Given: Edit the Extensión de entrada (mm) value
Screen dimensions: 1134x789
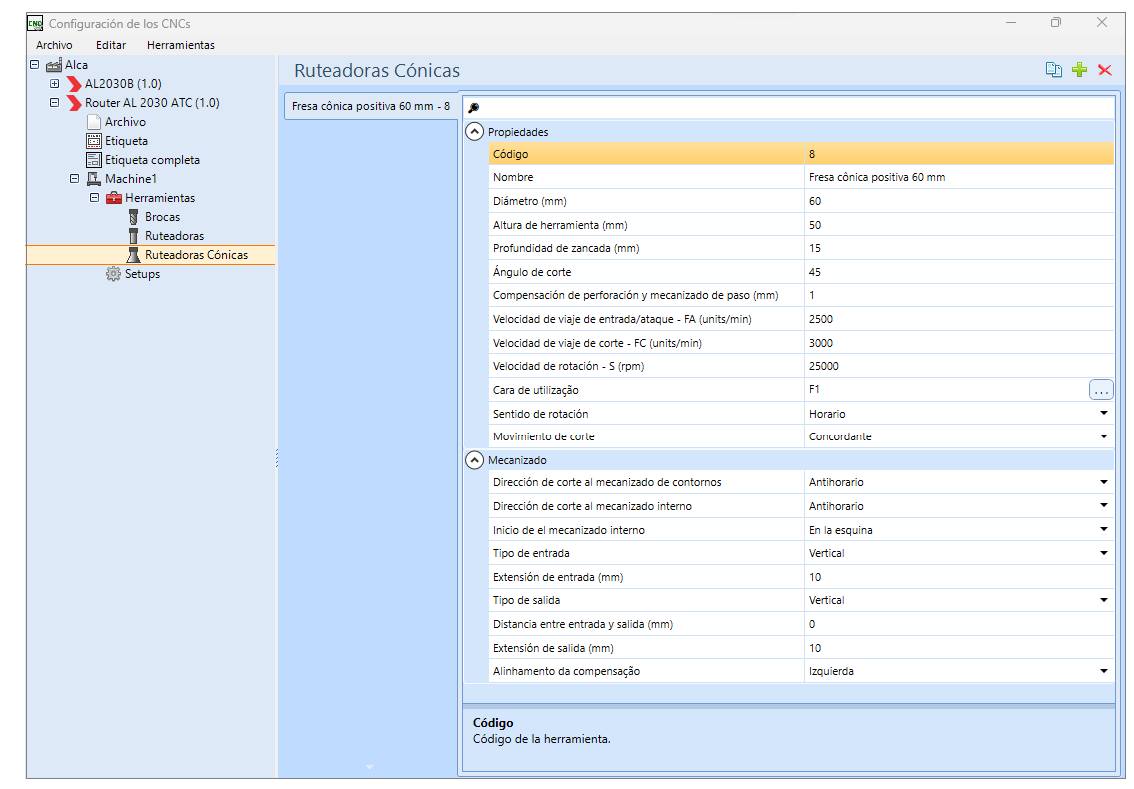Looking at the screenshot, I should (959, 577).
